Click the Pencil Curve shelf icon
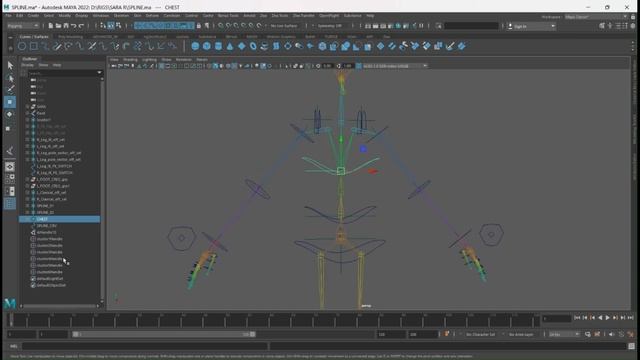 click(x=57, y=46)
